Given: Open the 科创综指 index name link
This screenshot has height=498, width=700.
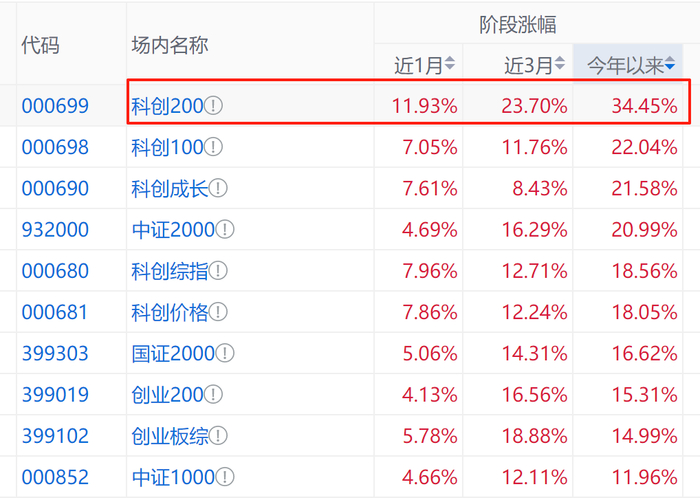Looking at the screenshot, I should (170, 270).
